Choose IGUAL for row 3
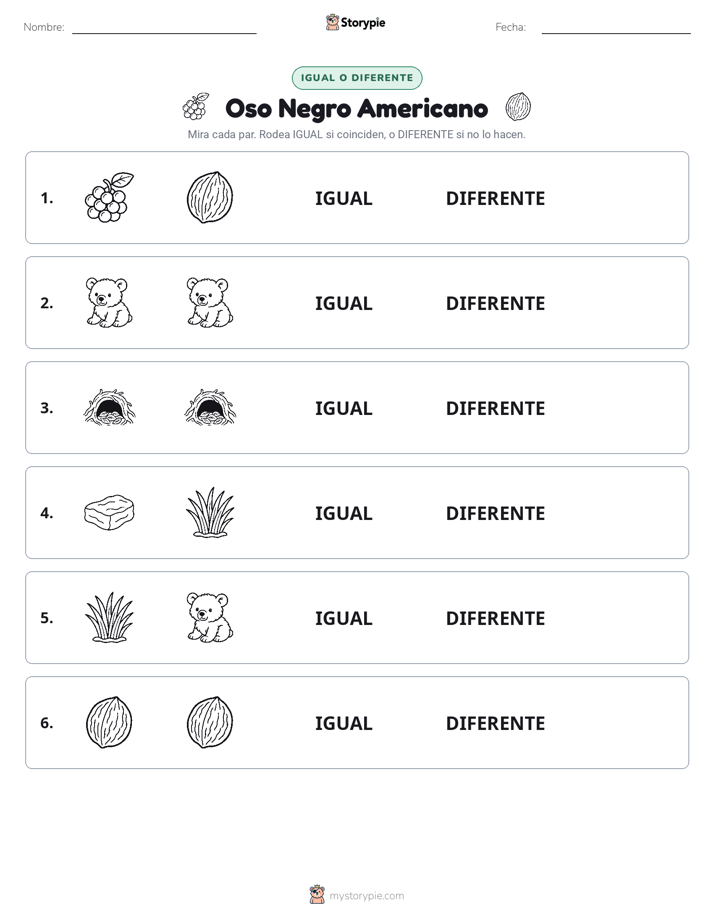Image resolution: width=714 pixels, height=924 pixels. [343, 408]
